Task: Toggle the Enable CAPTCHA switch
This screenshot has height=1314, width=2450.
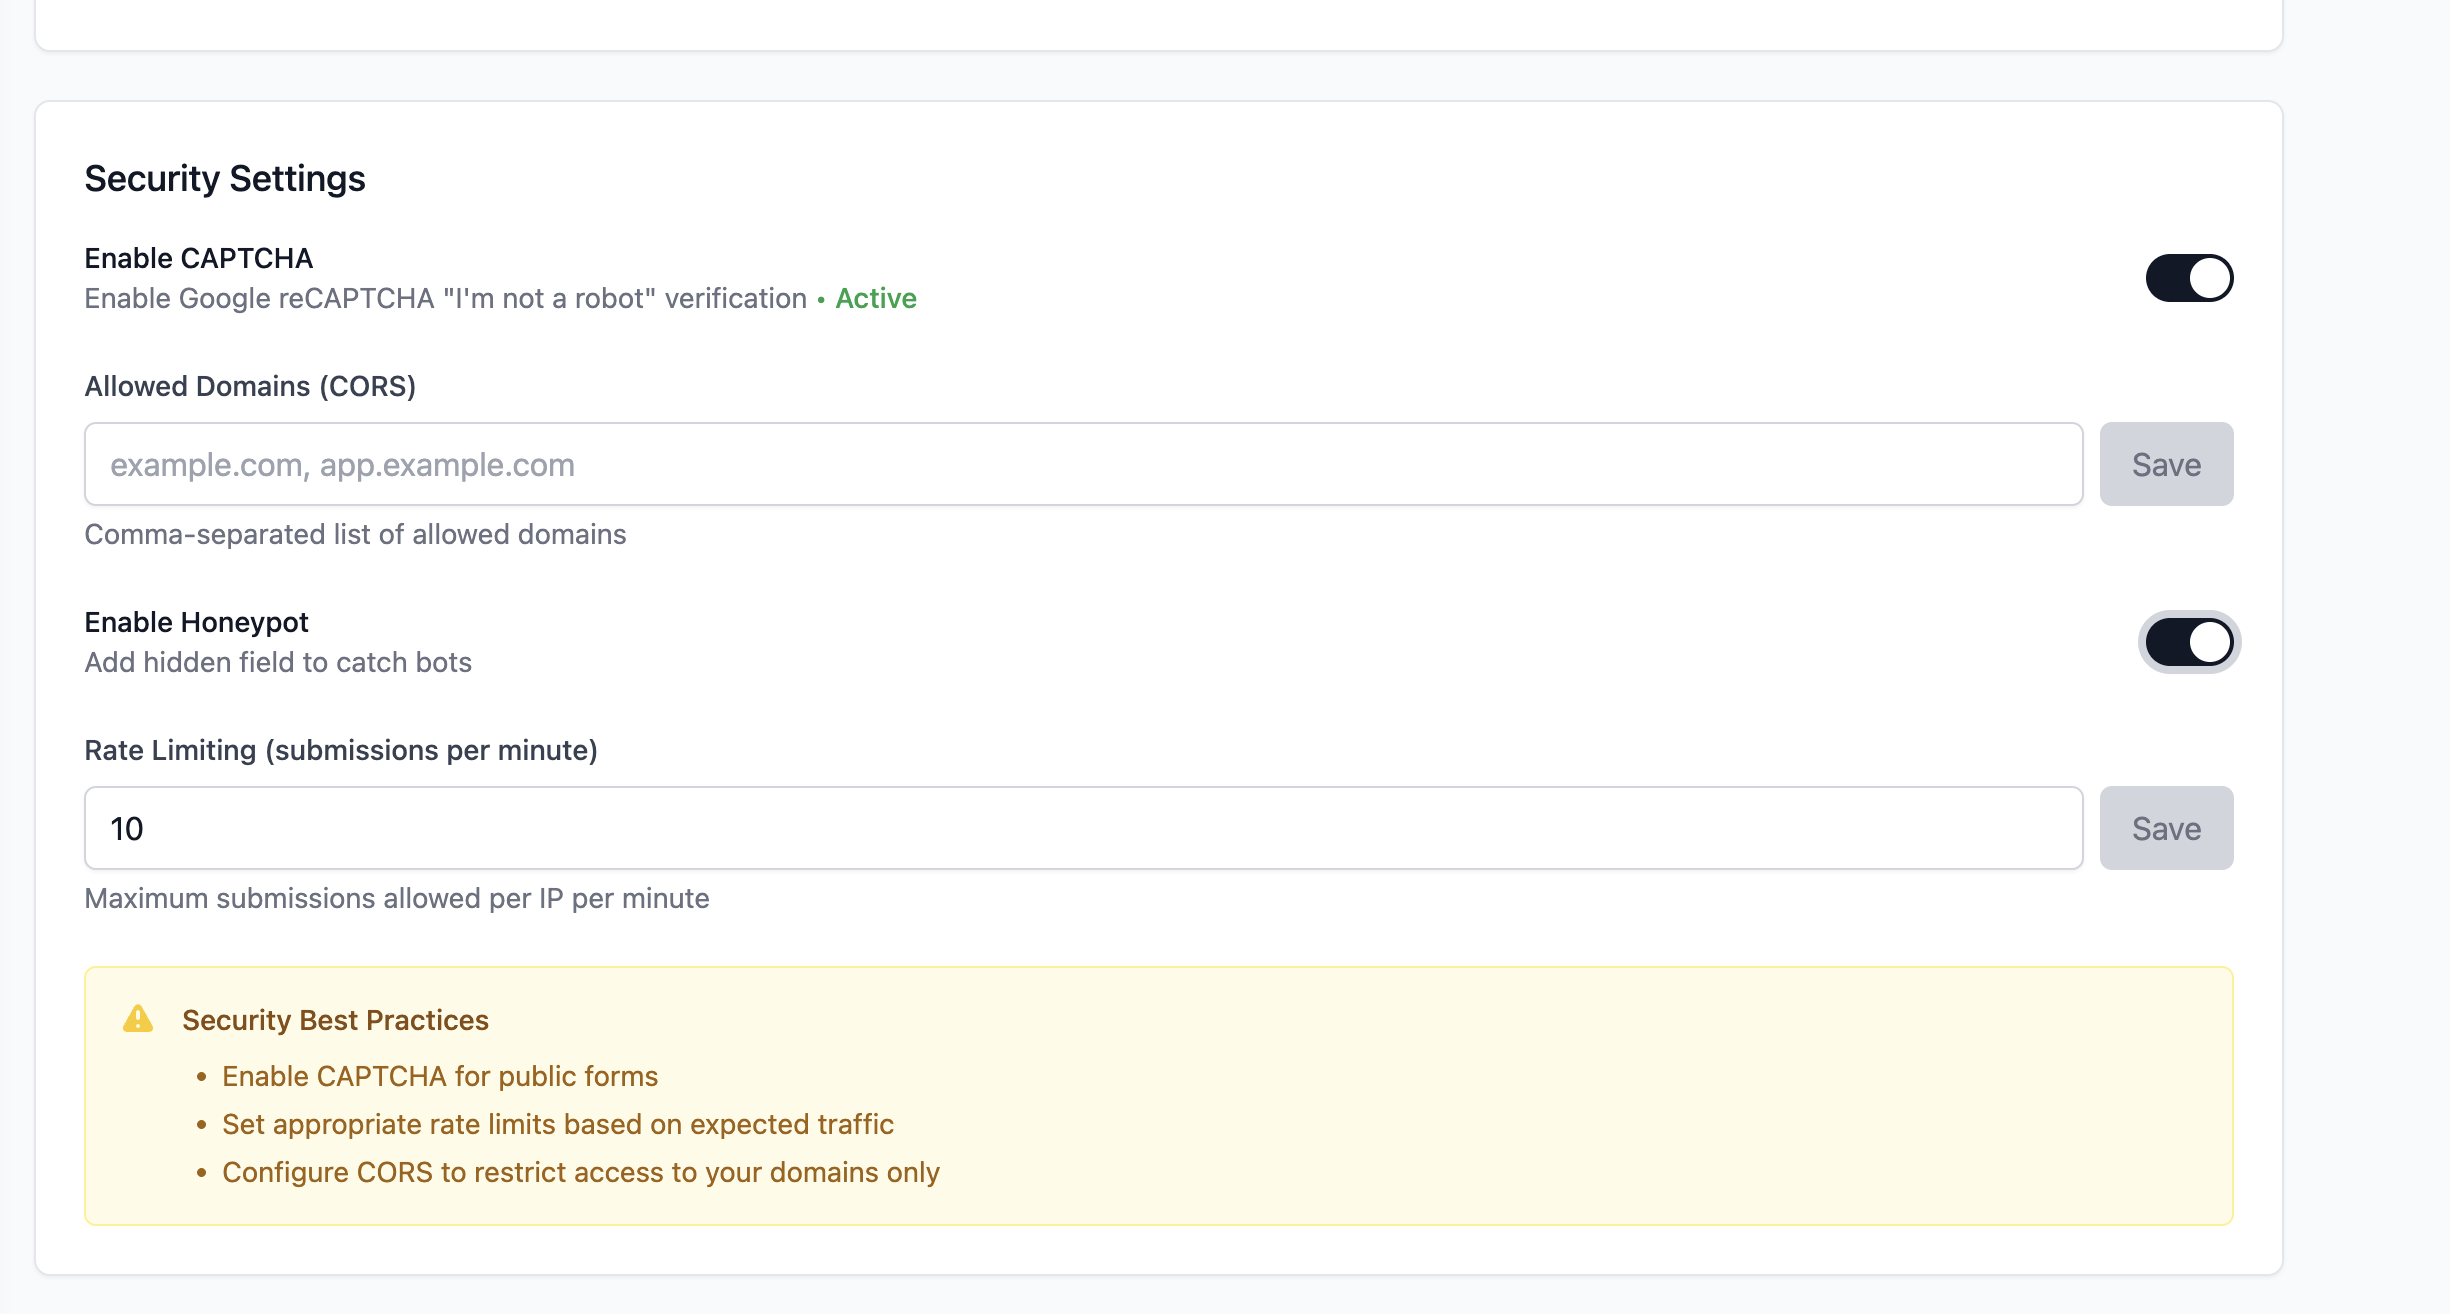Action: pos(2188,278)
